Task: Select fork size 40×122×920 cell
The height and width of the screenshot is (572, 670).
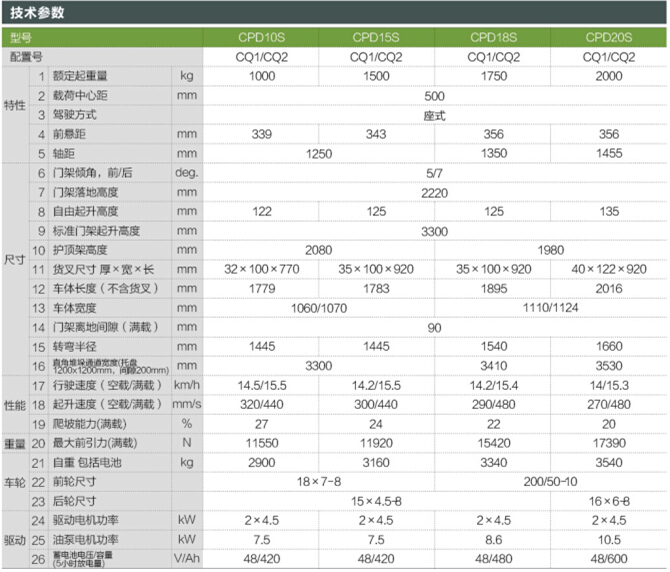Action: [608, 269]
